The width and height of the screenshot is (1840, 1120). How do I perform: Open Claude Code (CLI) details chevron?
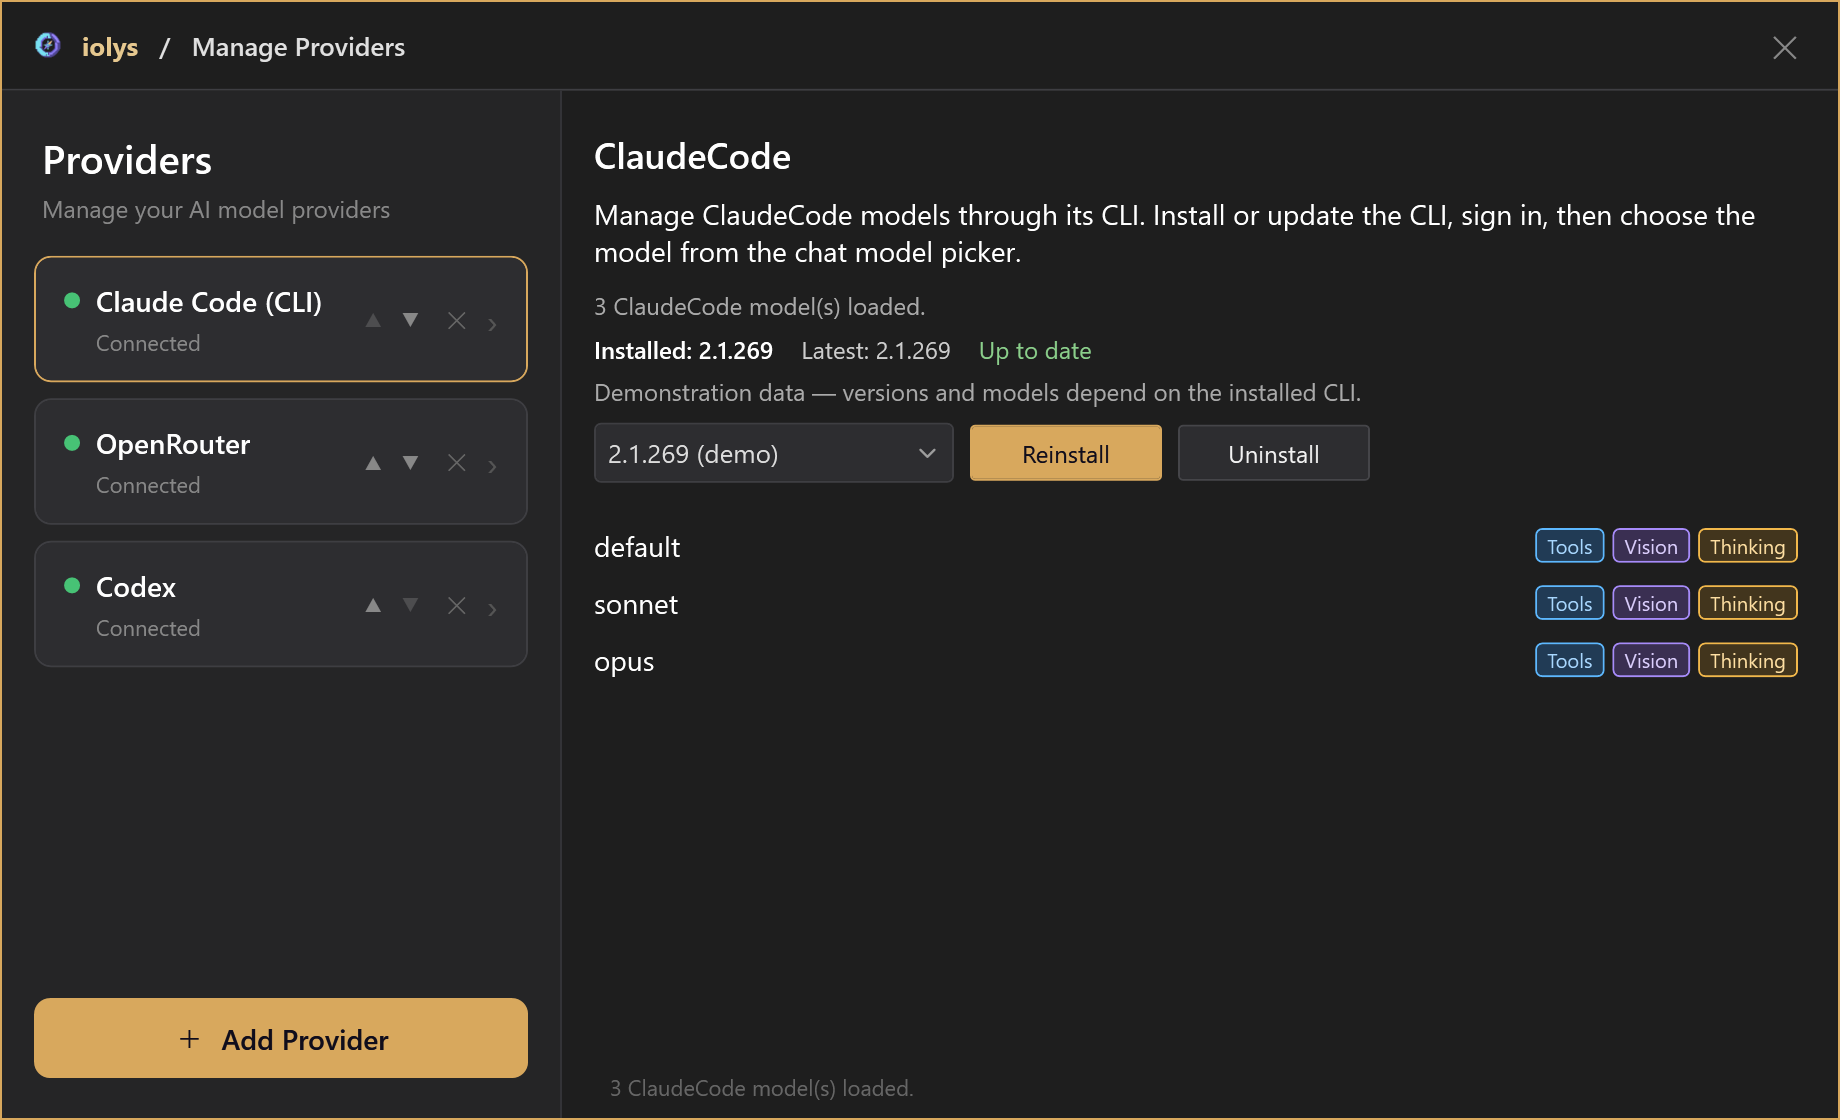(492, 323)
